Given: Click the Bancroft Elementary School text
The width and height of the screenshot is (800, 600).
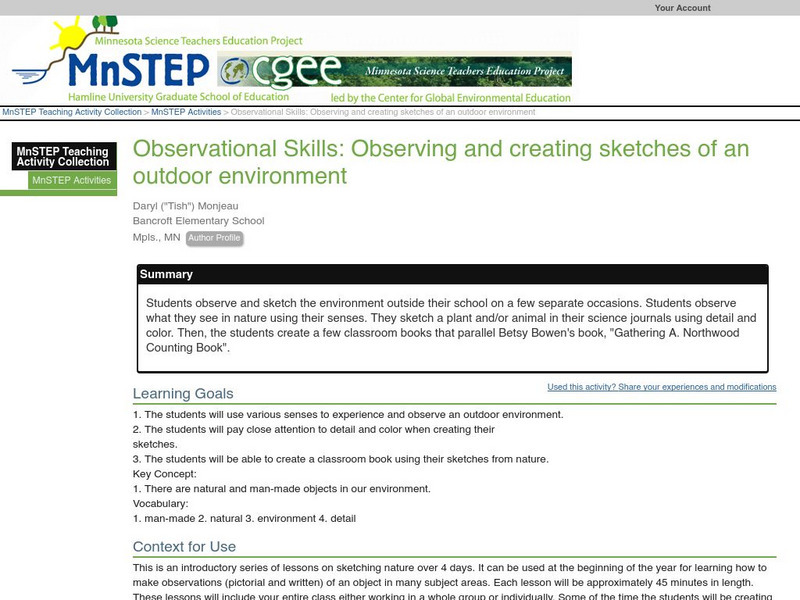Looking at the screenshot, I should click(198, 220).
